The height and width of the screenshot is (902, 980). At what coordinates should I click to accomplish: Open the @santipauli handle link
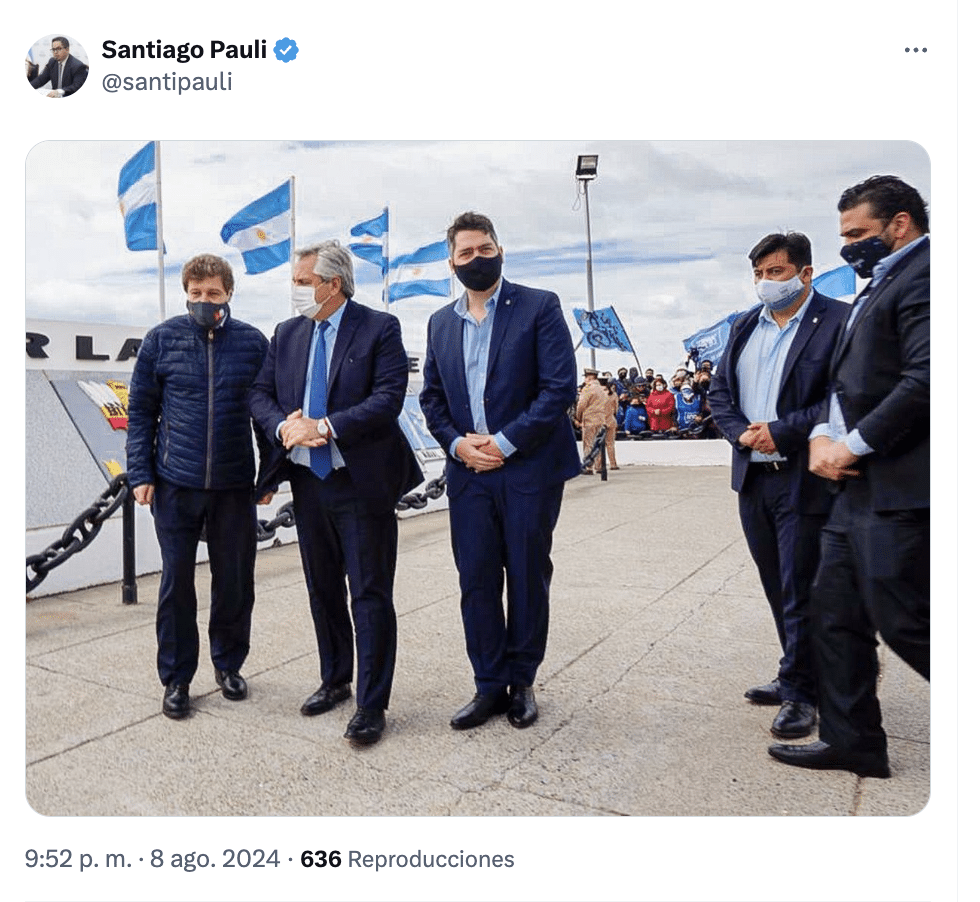click(x=167, y=82)
